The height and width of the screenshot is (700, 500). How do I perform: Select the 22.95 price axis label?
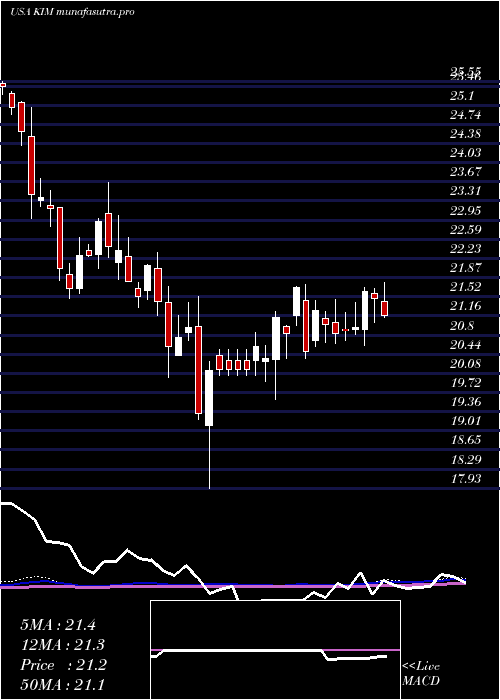pyautogui.click(x=466, y=210)
